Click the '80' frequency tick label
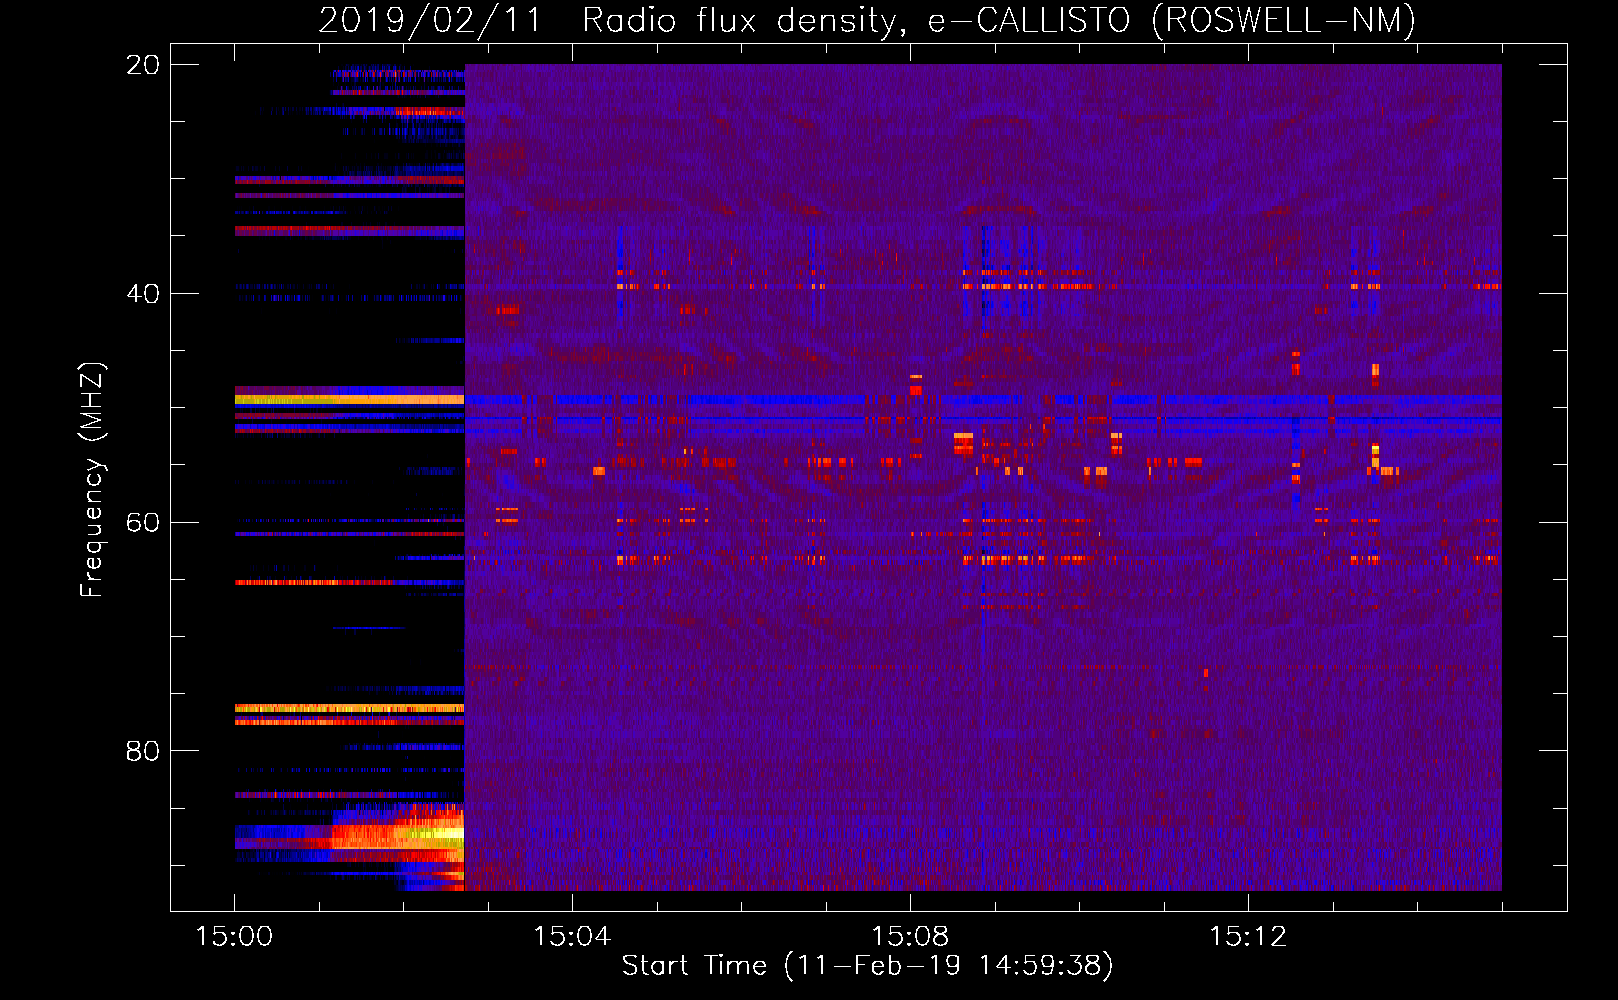The image size is (1618, 1000). 142,751
